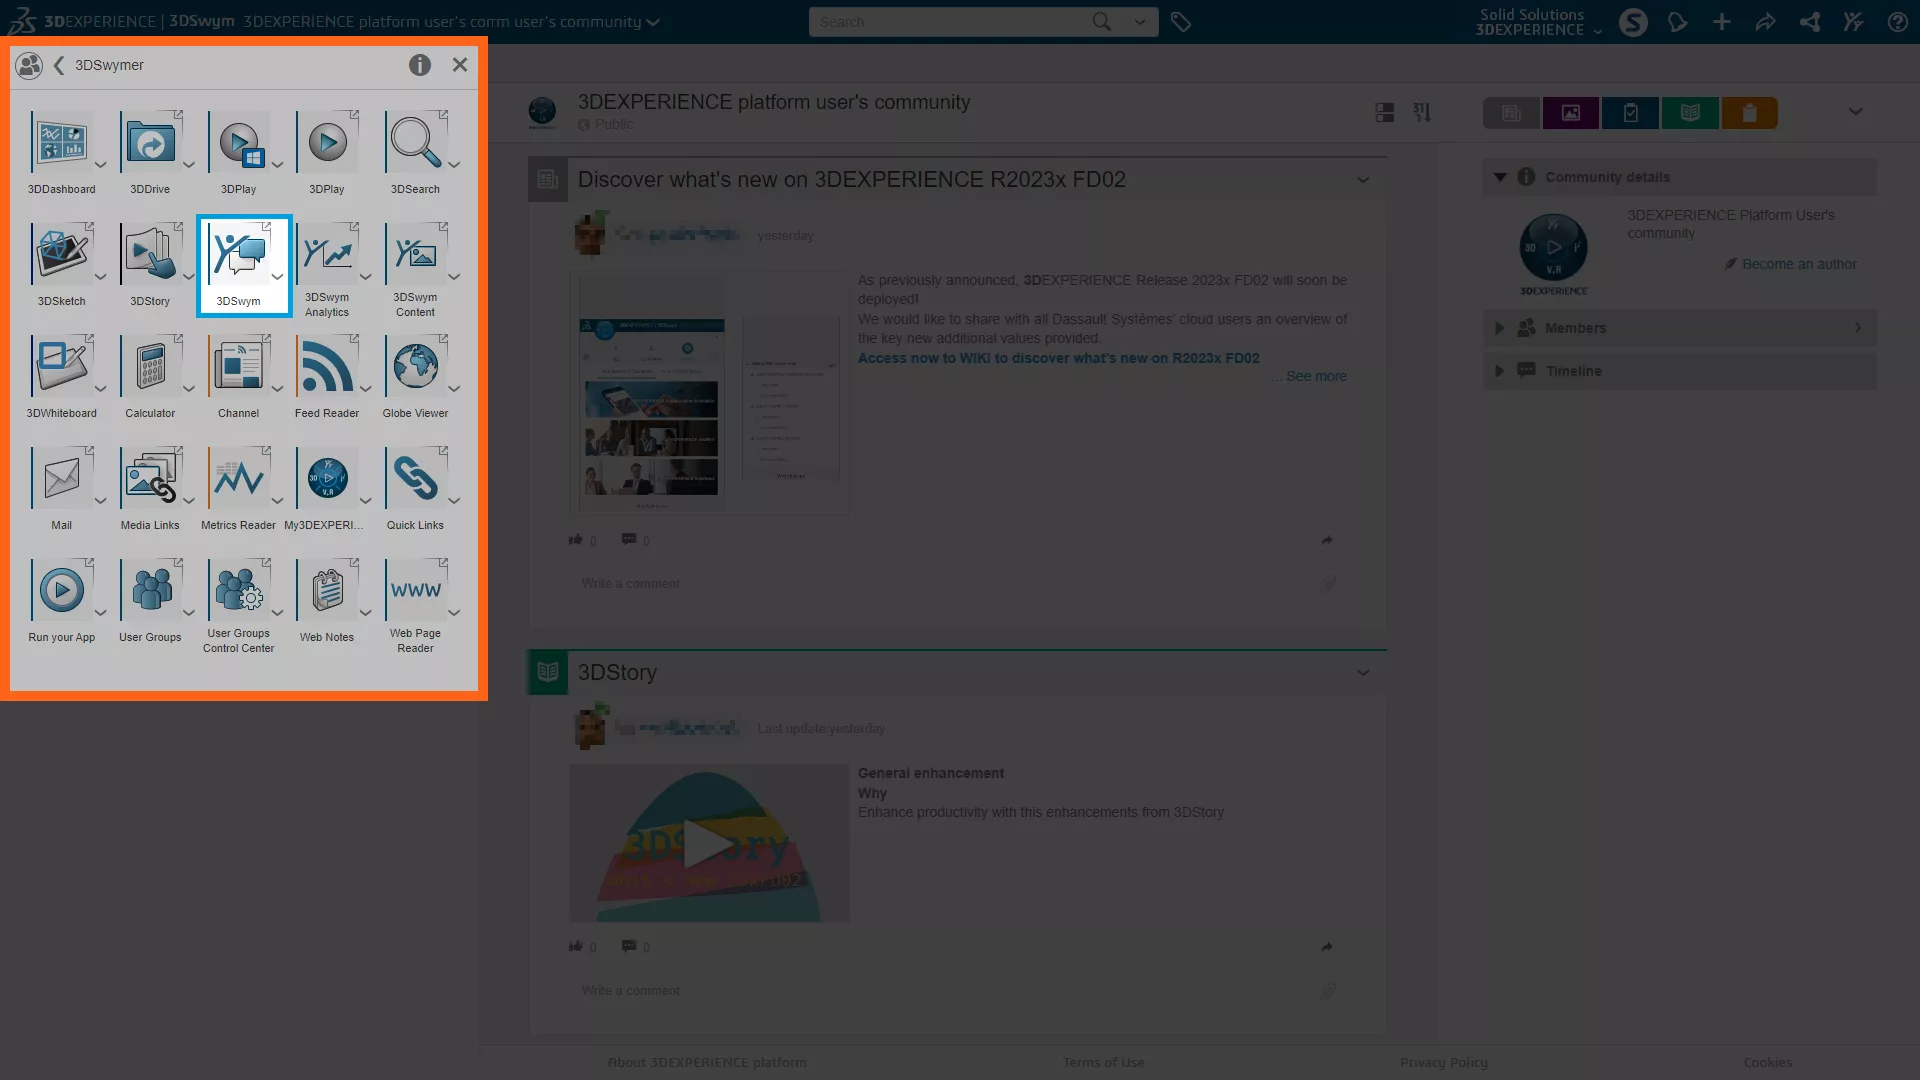Open the 3DSearch app
Screen dimensions: 1920x1080
pyautogui.click(x=415, y=145)
